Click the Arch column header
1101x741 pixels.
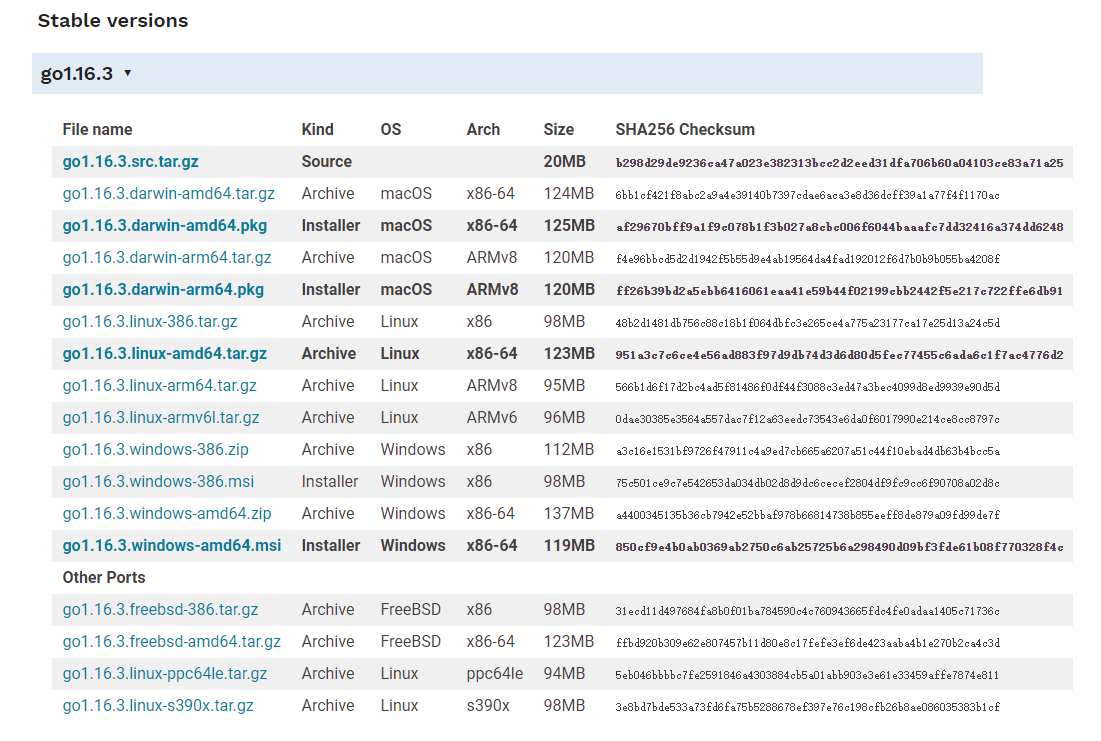[483, 129]
